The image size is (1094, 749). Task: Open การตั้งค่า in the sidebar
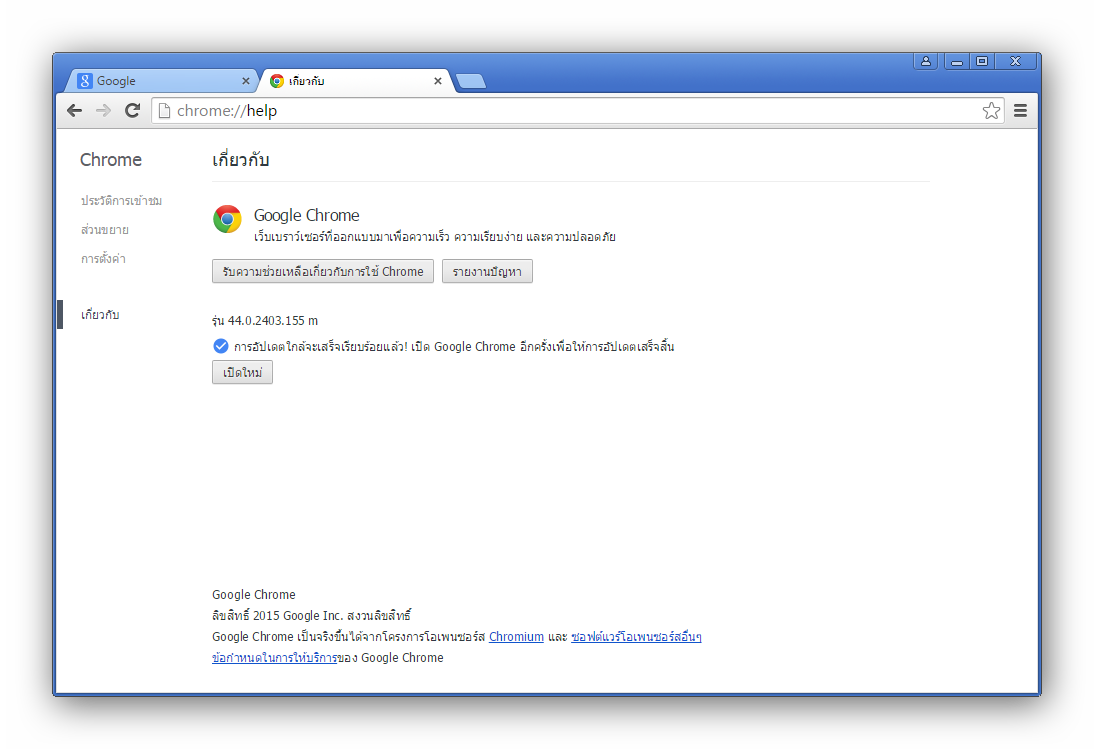point(103,259)
